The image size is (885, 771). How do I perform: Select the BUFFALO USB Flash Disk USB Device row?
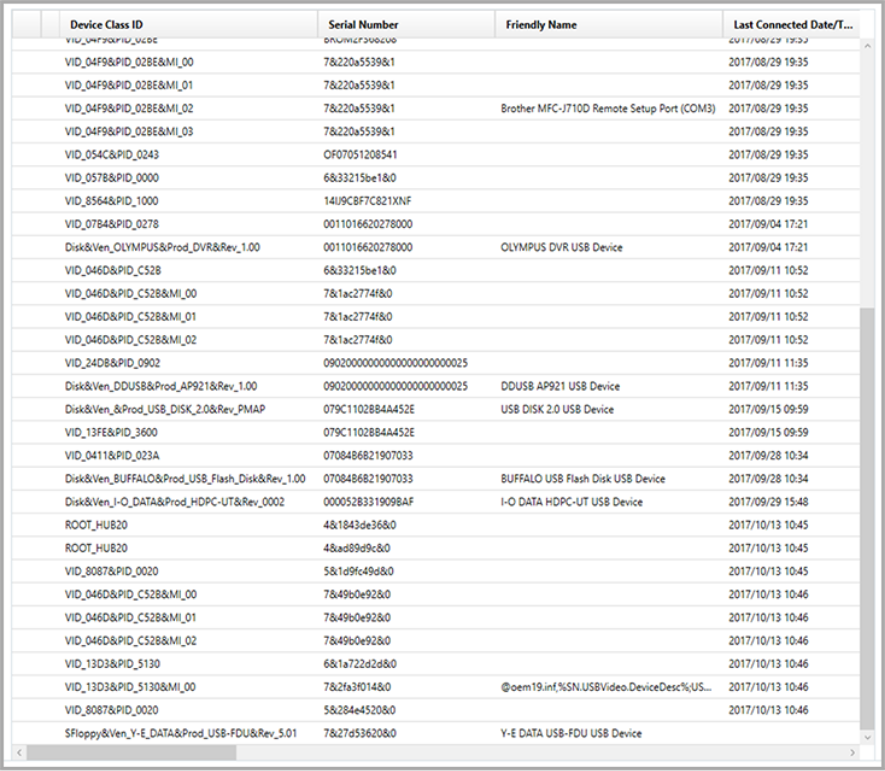[x=582, y=479]
